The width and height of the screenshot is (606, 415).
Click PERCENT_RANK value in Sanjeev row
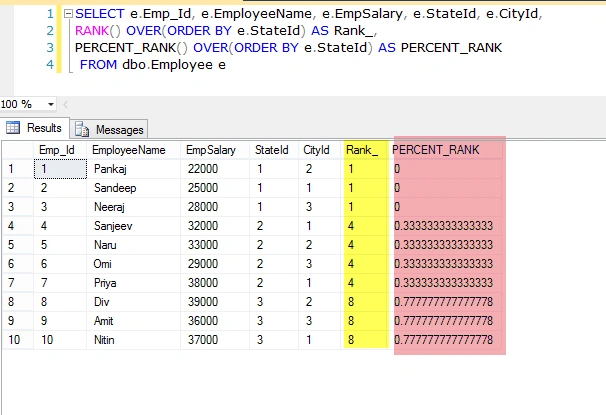(445, 226)
